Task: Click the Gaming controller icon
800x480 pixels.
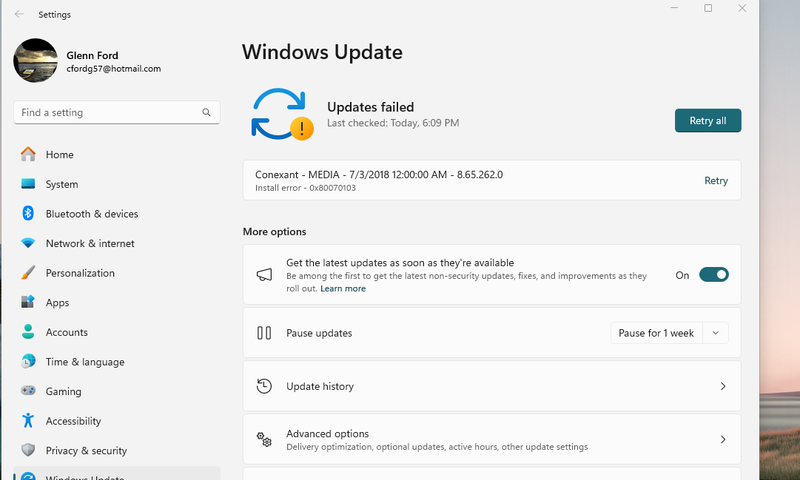Action: coord(28,391)
